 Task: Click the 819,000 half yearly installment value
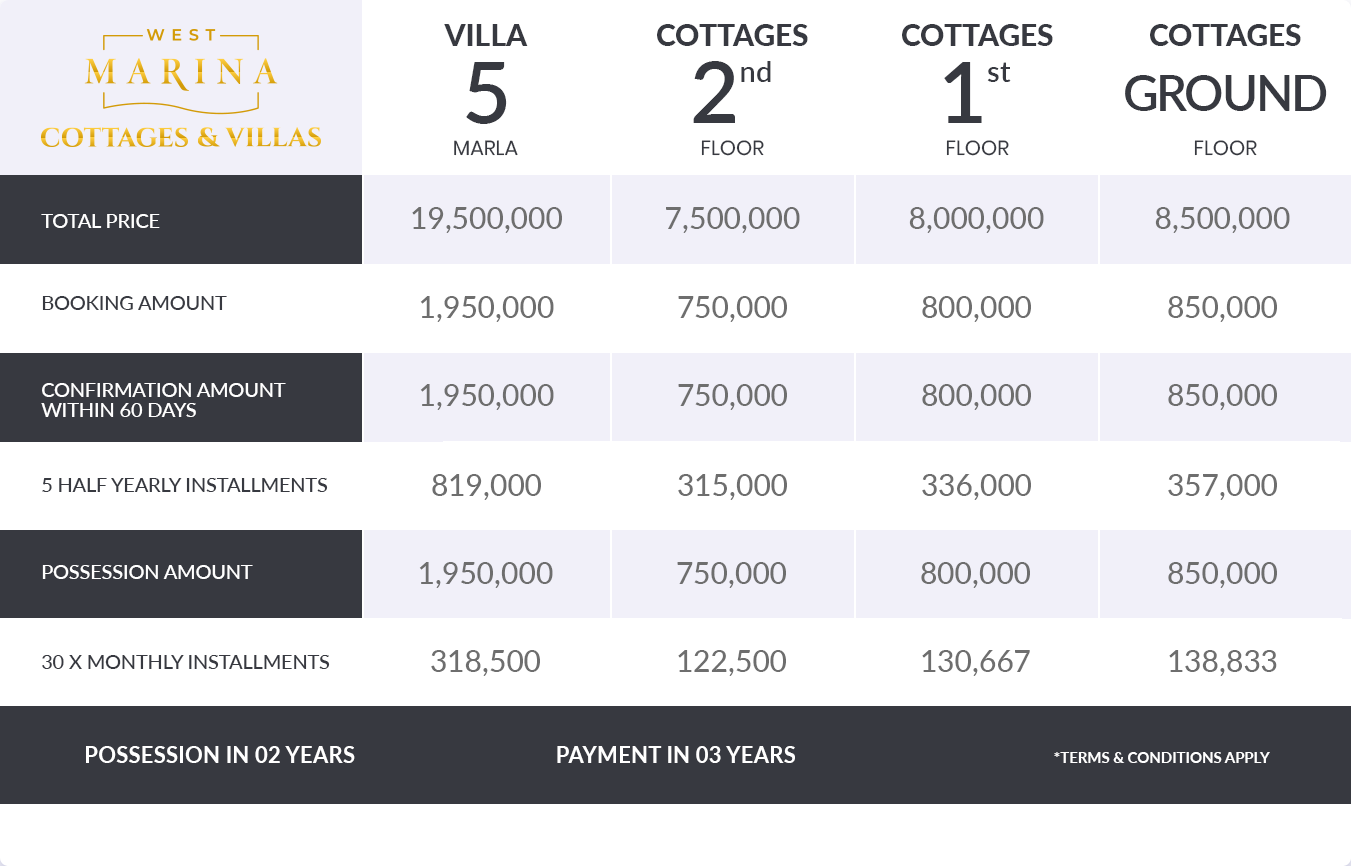click(x=486, y=485)
